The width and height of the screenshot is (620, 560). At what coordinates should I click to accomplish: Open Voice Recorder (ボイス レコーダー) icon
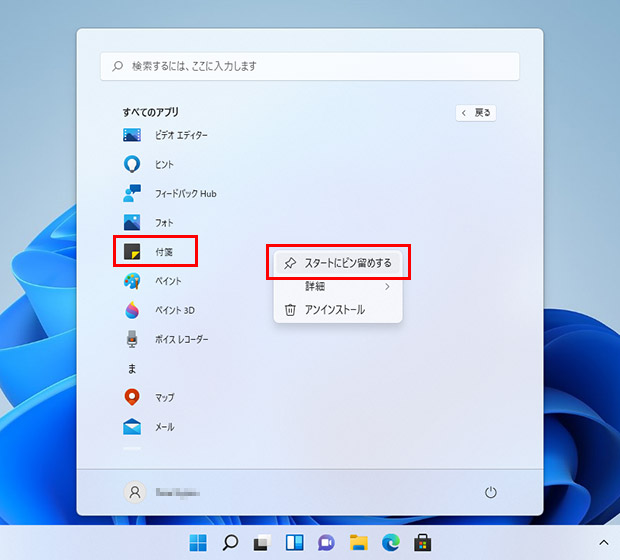[x=131, y=339]
